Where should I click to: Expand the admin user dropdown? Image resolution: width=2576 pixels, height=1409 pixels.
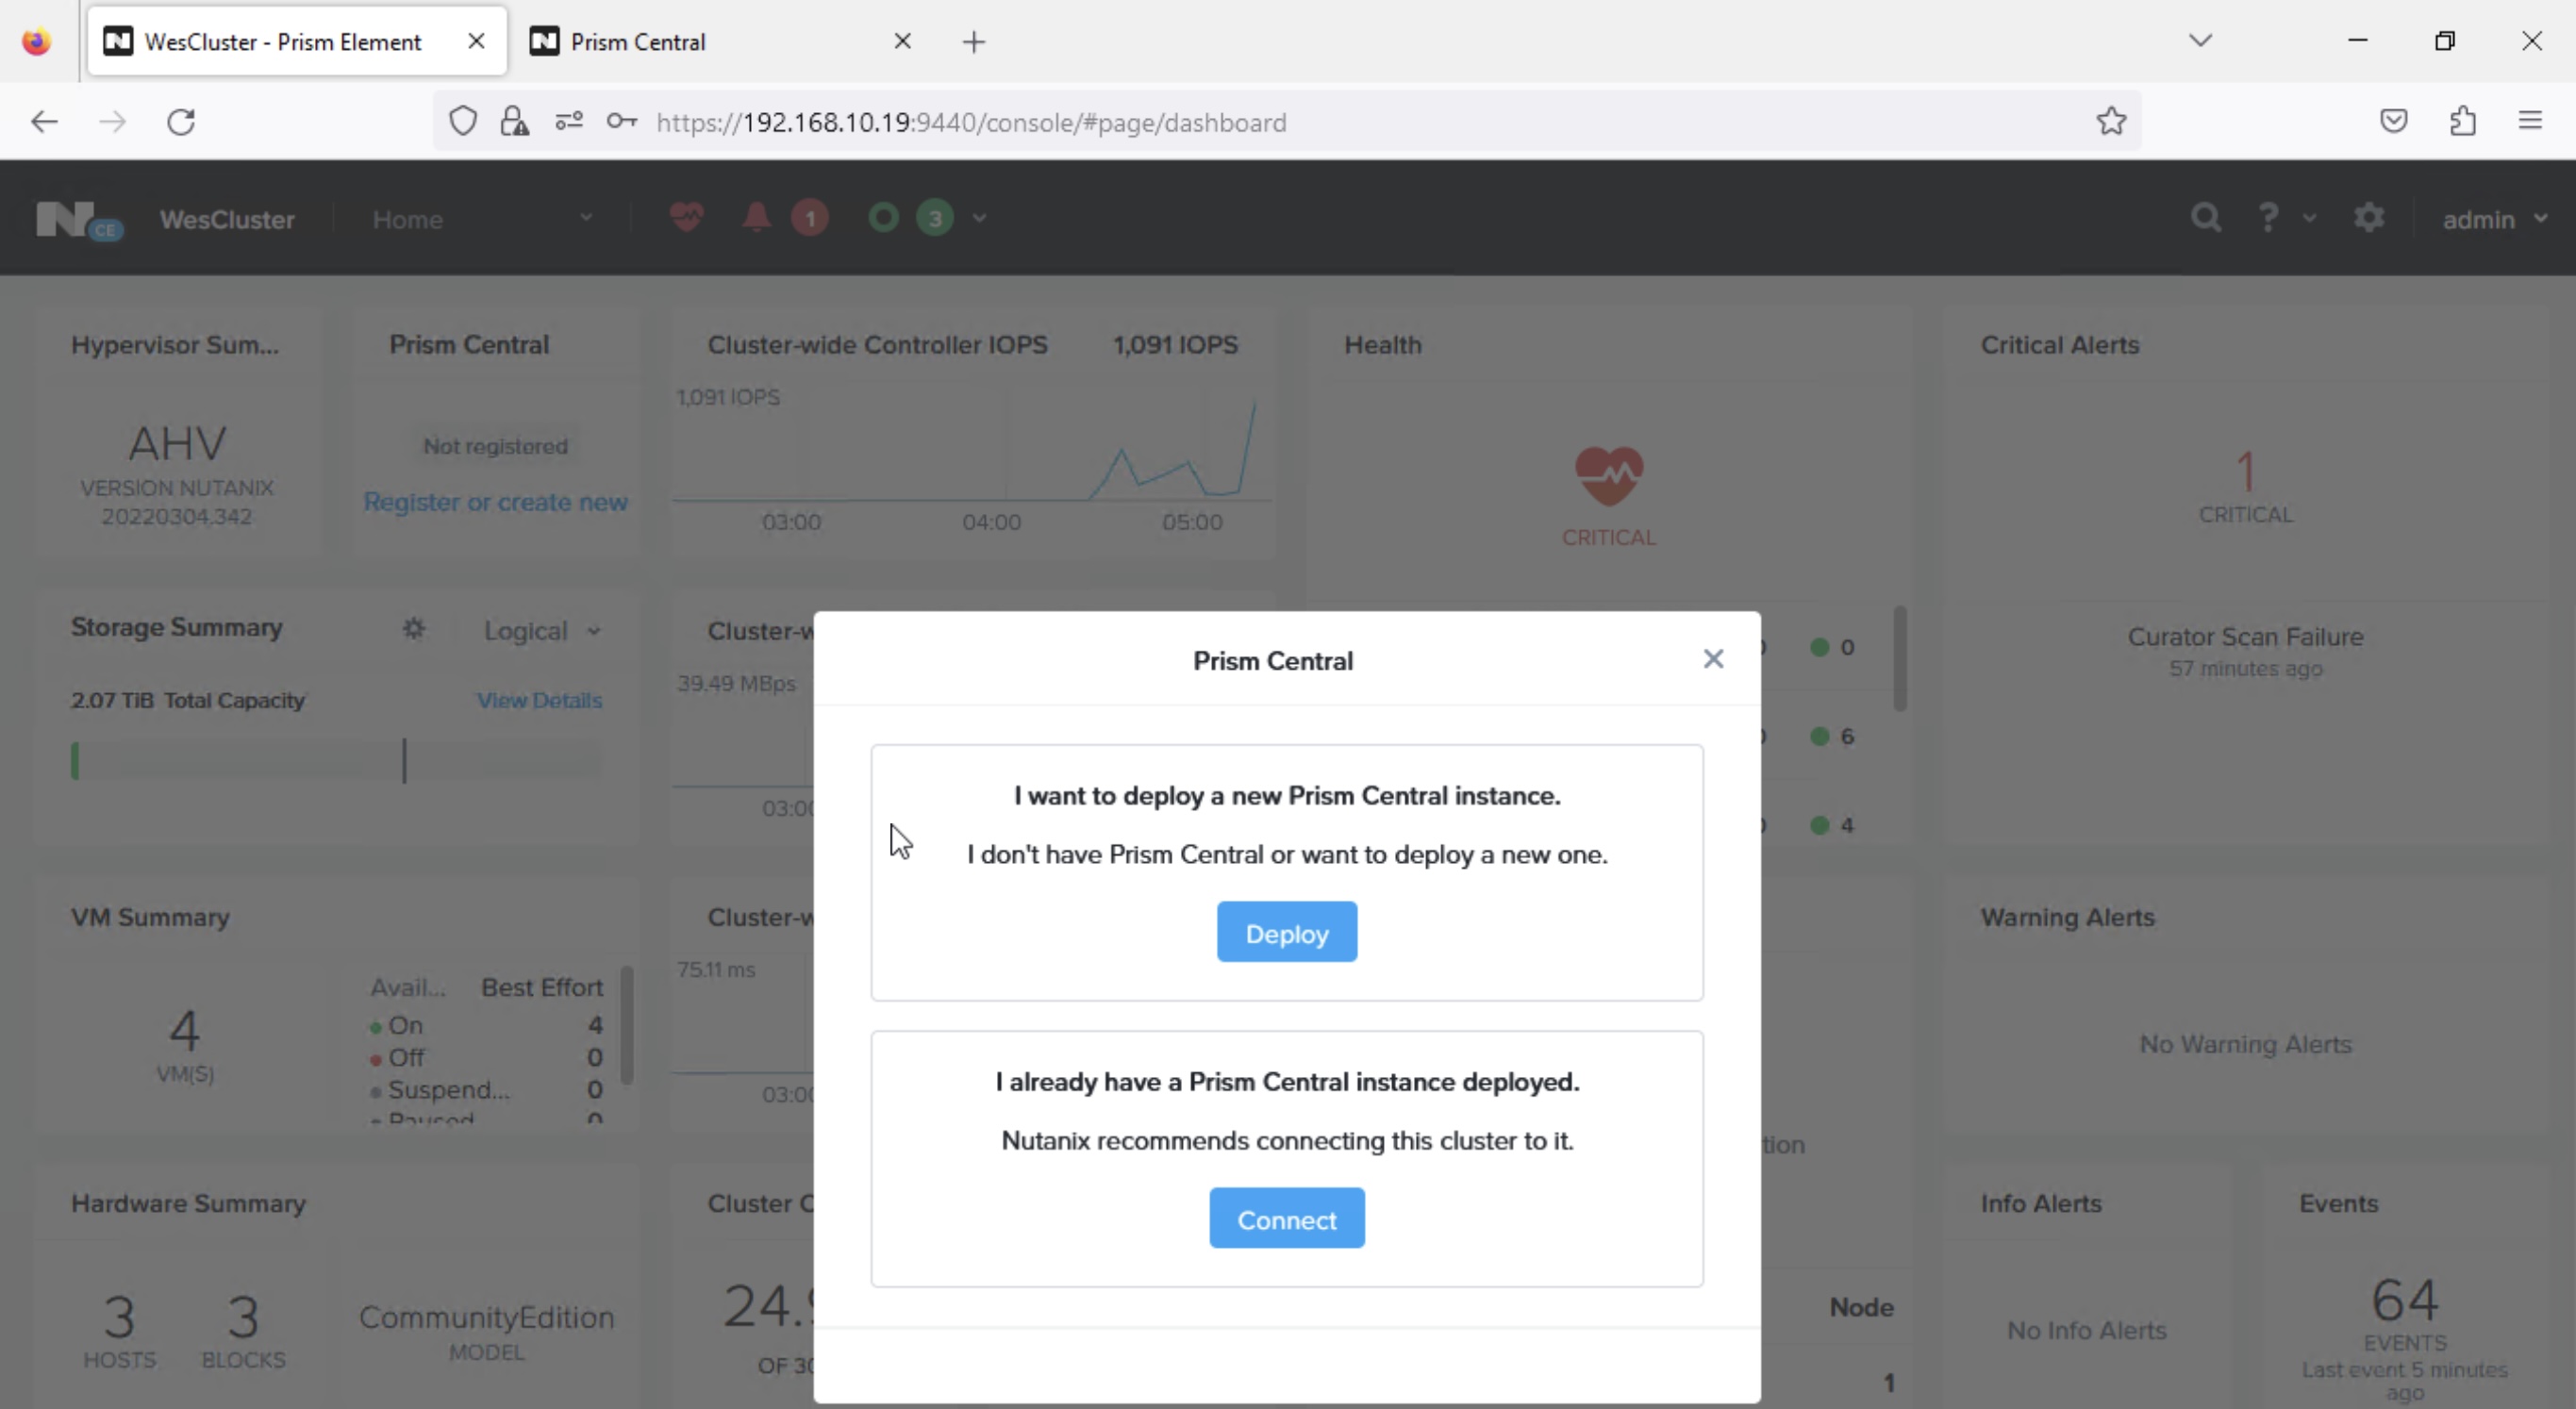[2494, 219]
